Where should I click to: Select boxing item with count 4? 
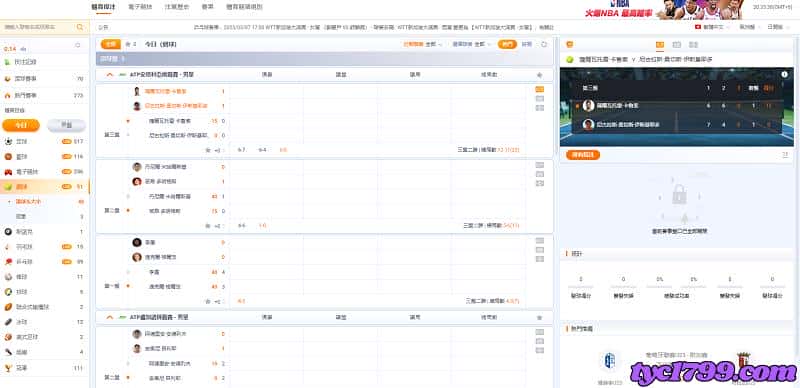[x=44, y=352]
